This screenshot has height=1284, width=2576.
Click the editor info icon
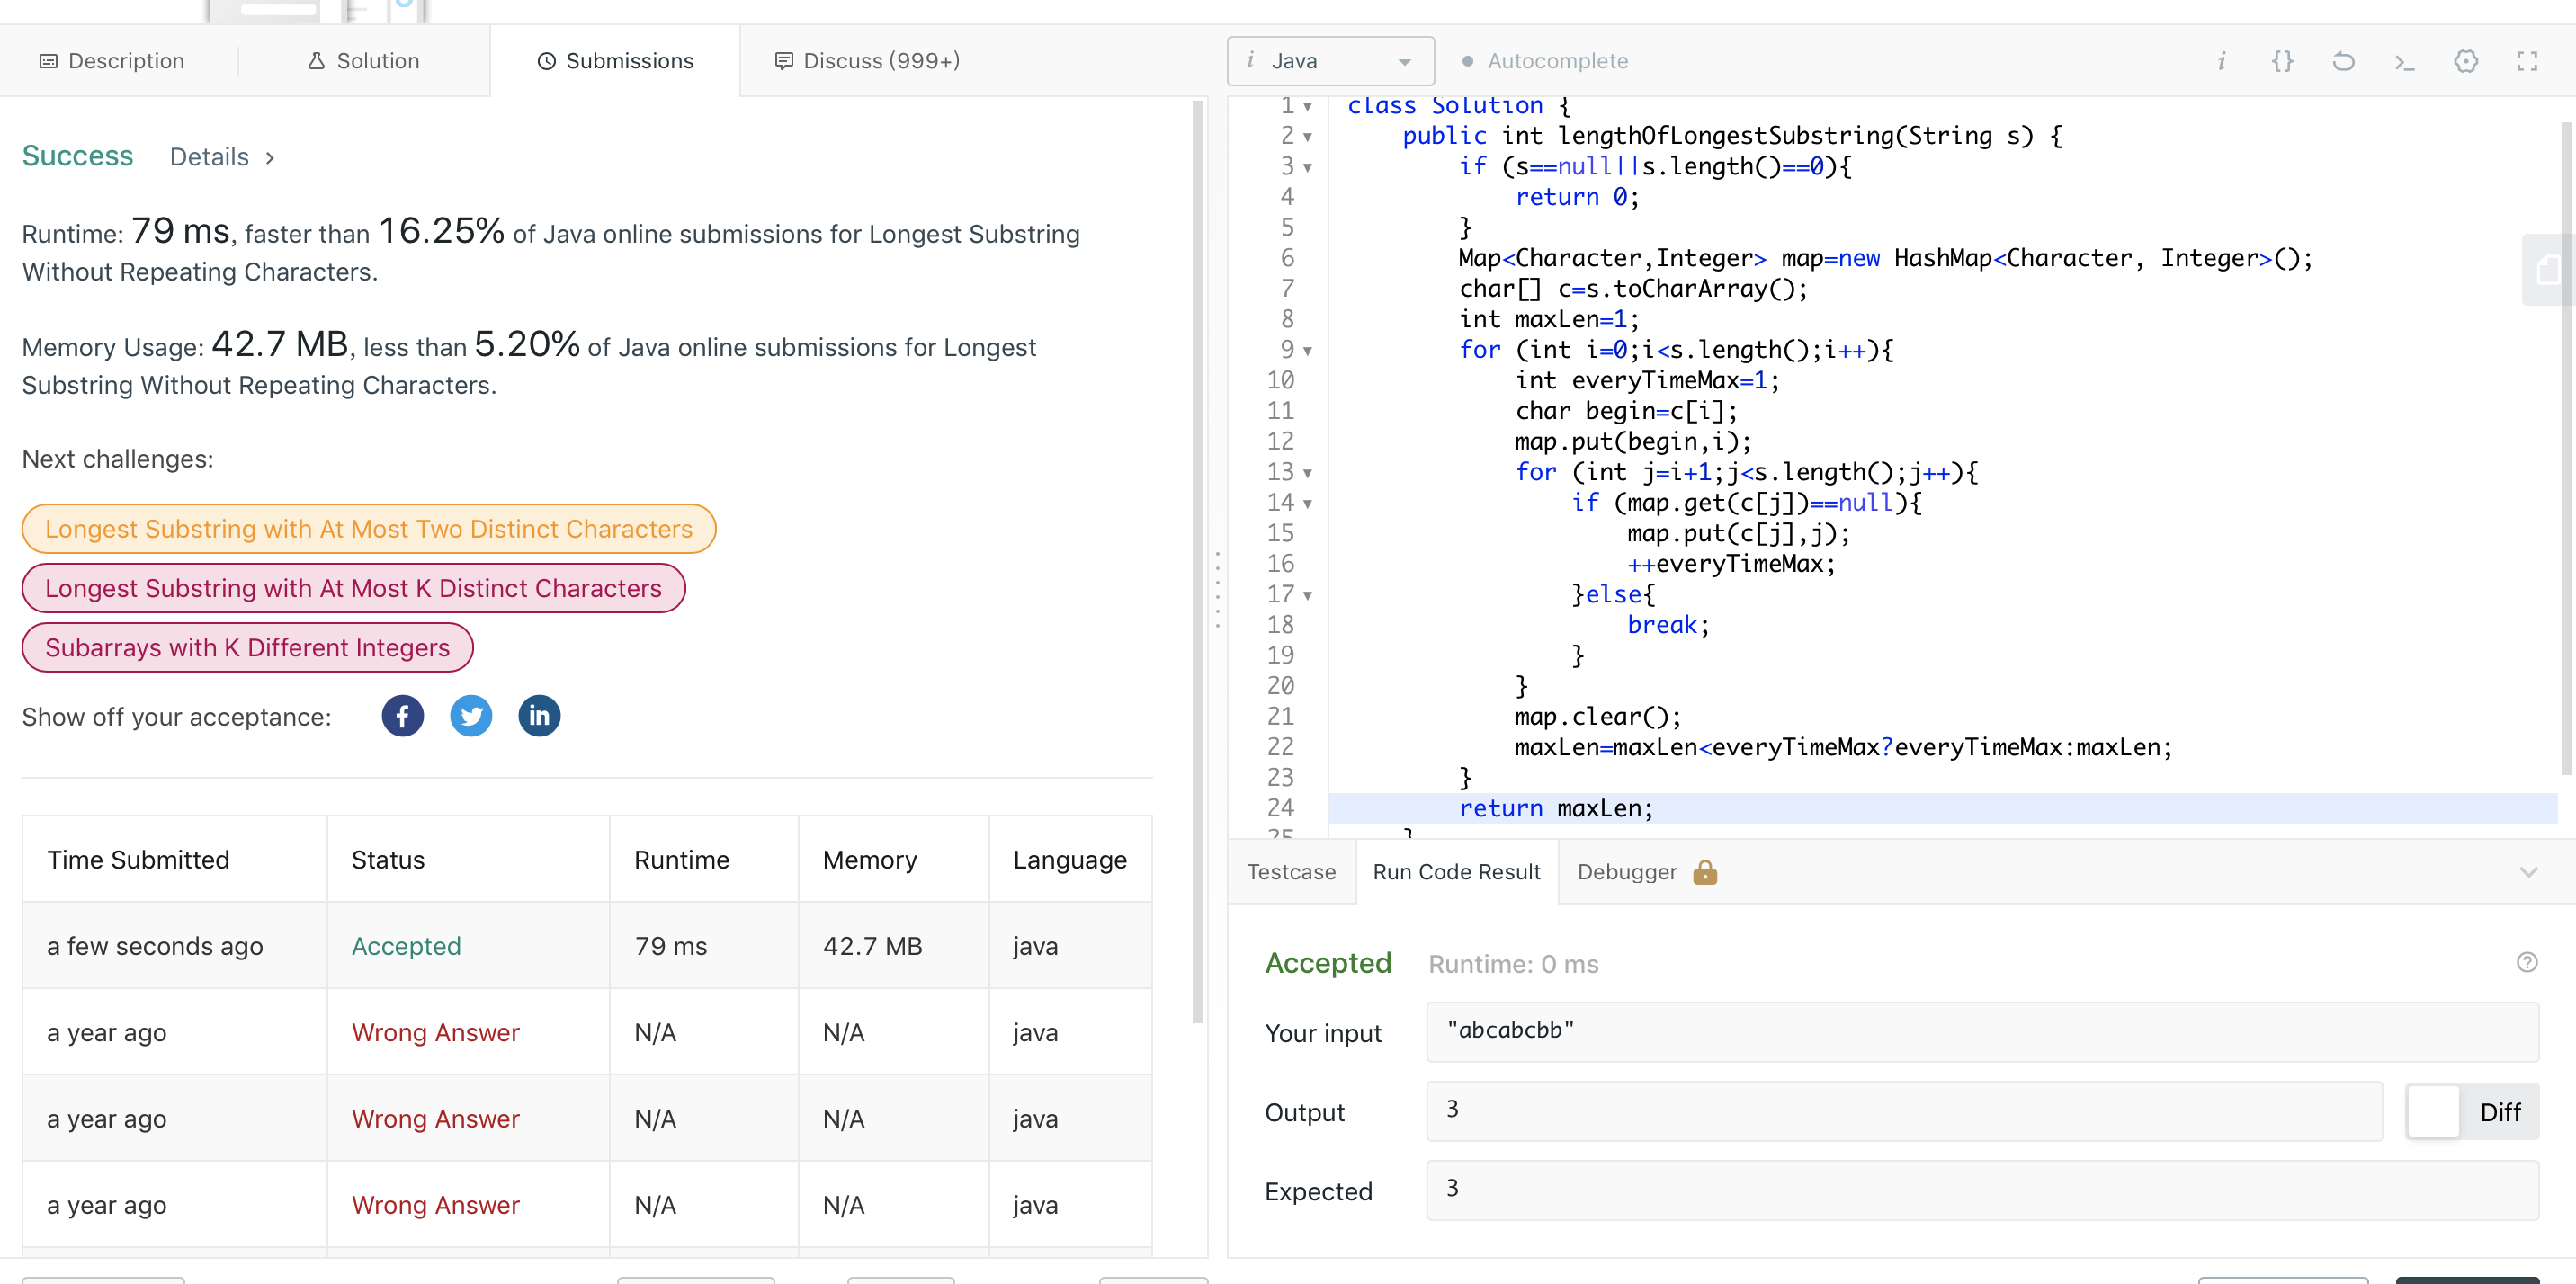click(x=2221, y=61)
